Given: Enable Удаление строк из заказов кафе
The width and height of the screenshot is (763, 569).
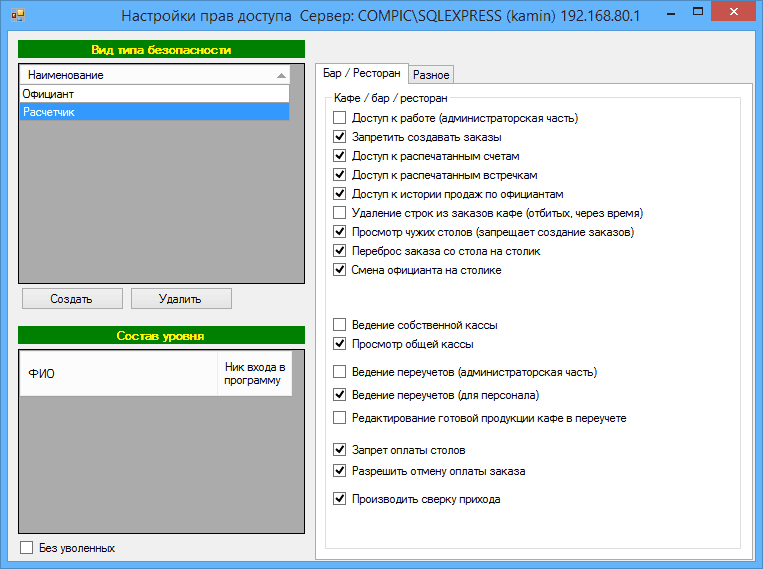Looking at the screenshot, I should pos(340,213).
